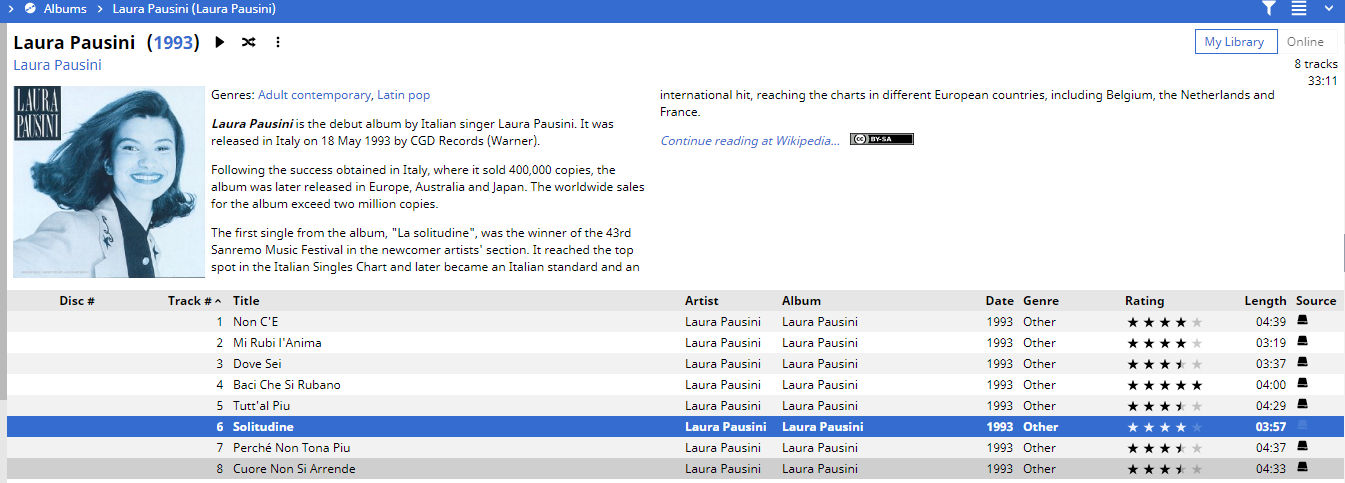
Task: Sort by the Track # column header
Action: [189, 301]
